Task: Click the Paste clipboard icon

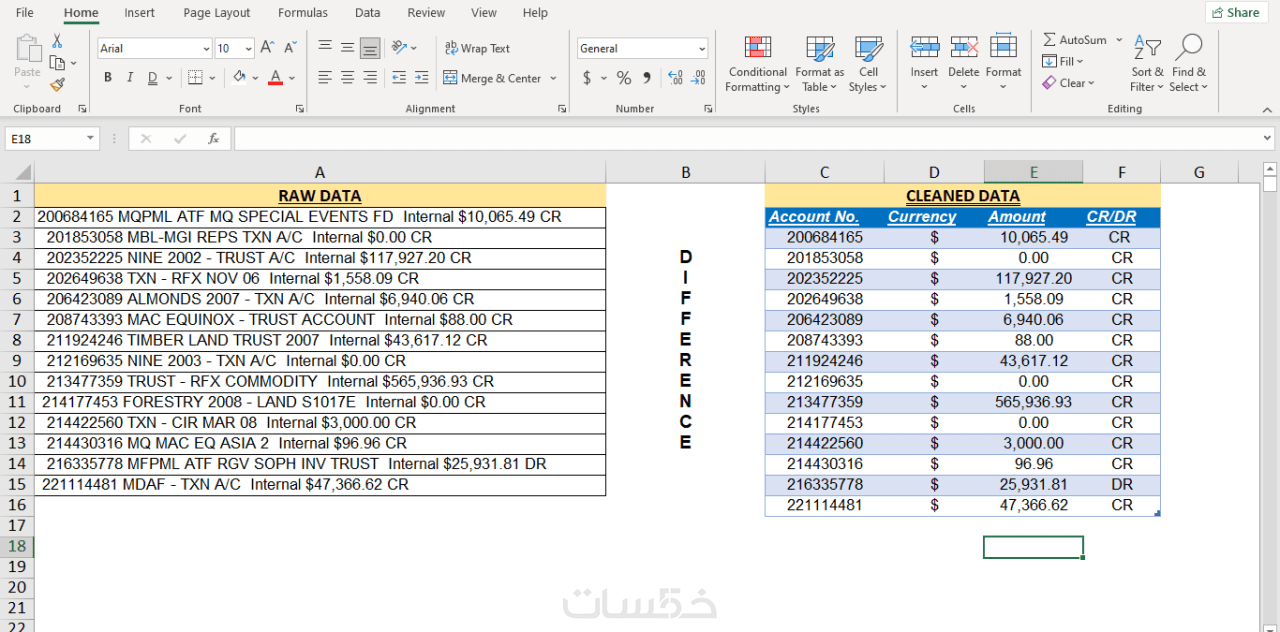Action: click(28, 50)
